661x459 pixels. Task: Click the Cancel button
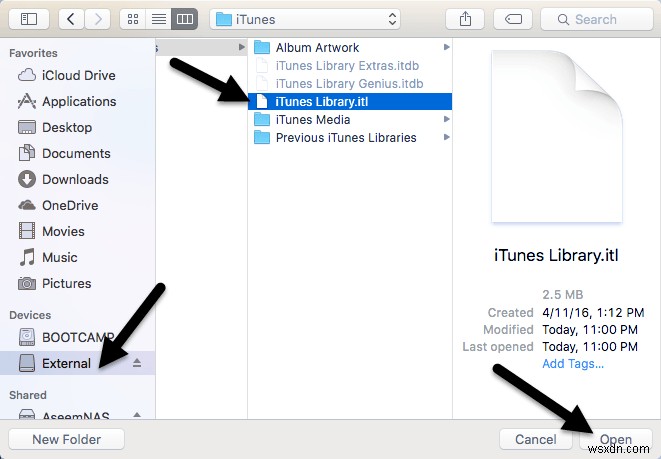point(535,440)
